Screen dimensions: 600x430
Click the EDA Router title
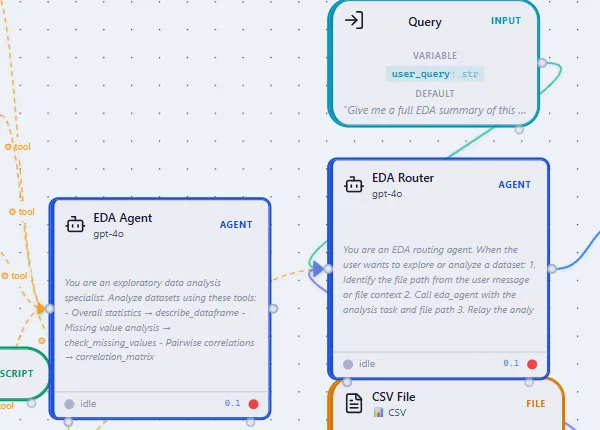click(x=403, y=178)
